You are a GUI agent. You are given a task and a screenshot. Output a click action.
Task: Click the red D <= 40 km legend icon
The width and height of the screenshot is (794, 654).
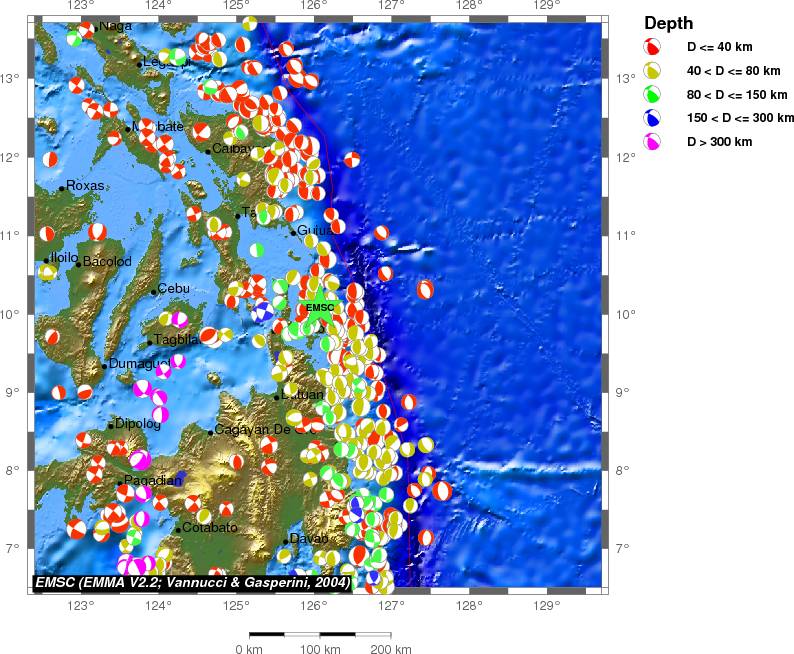(652, 47)
